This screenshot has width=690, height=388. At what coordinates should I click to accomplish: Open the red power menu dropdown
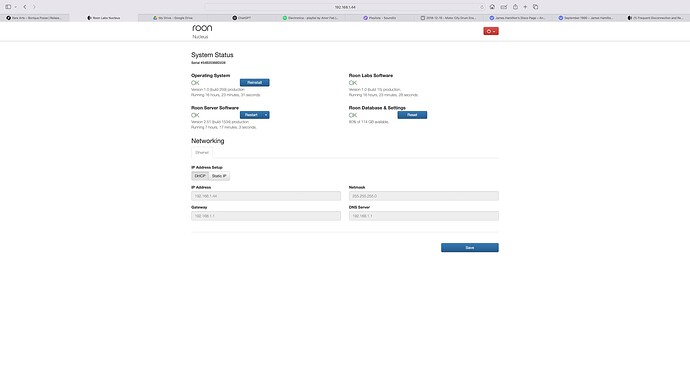pos(491,31)
